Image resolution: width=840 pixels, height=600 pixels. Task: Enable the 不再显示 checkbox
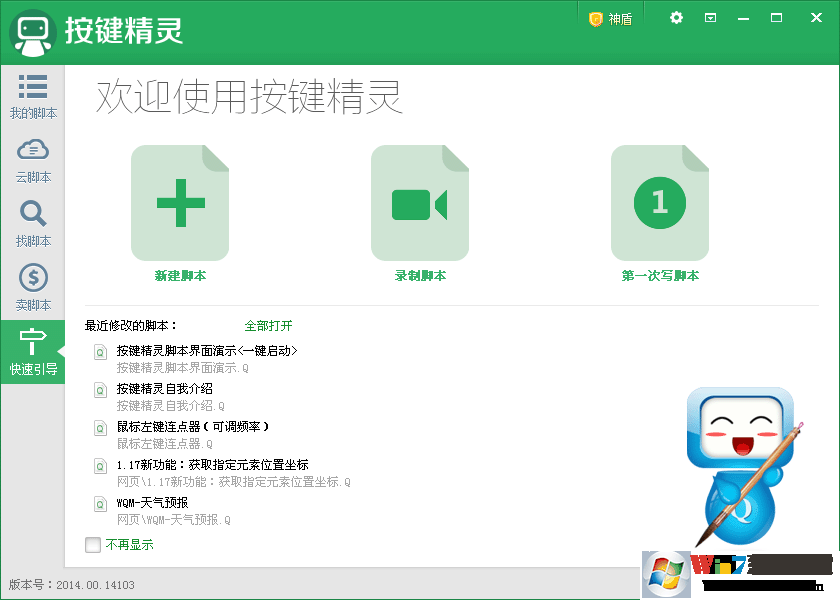click(93, 544)
